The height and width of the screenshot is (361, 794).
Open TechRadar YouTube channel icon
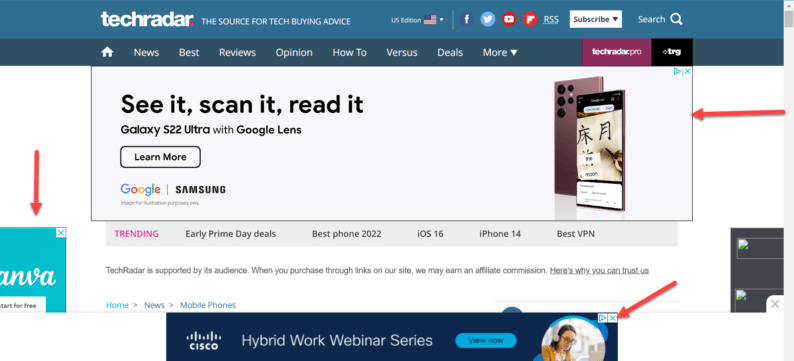[x=509, y=19]
